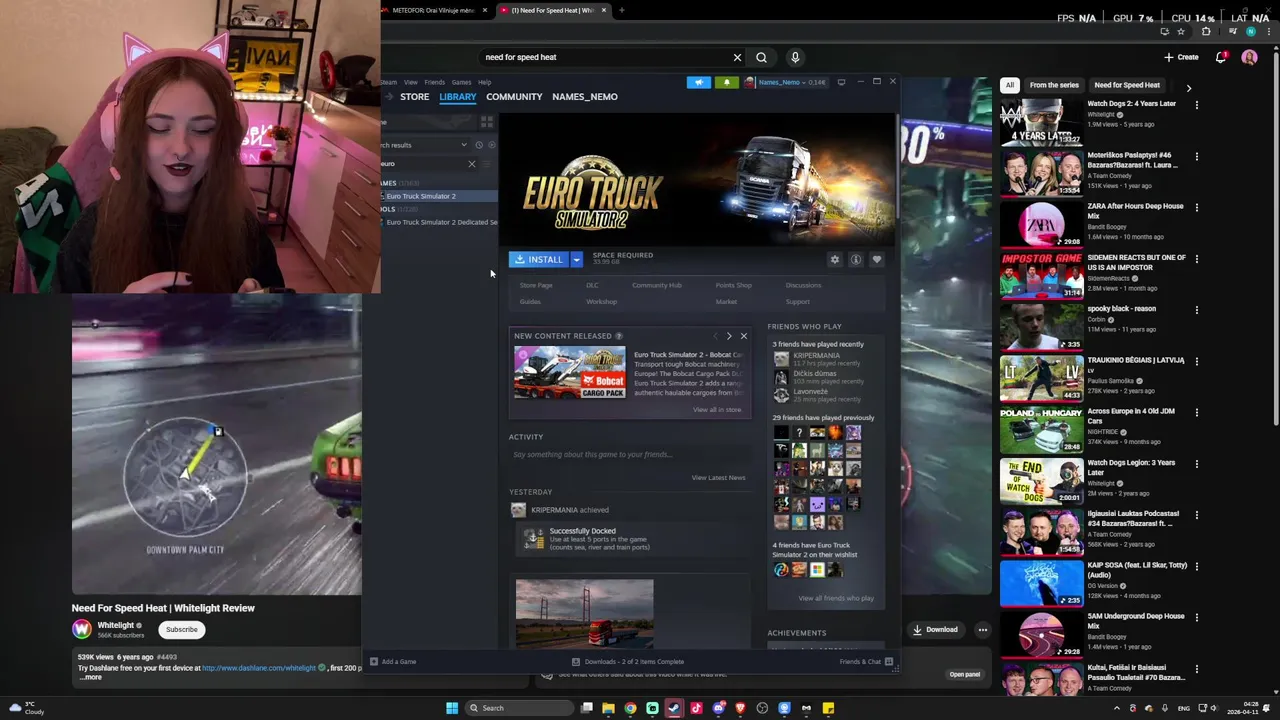
Task: Open Steam Friends menu
Action: [434, 82]
